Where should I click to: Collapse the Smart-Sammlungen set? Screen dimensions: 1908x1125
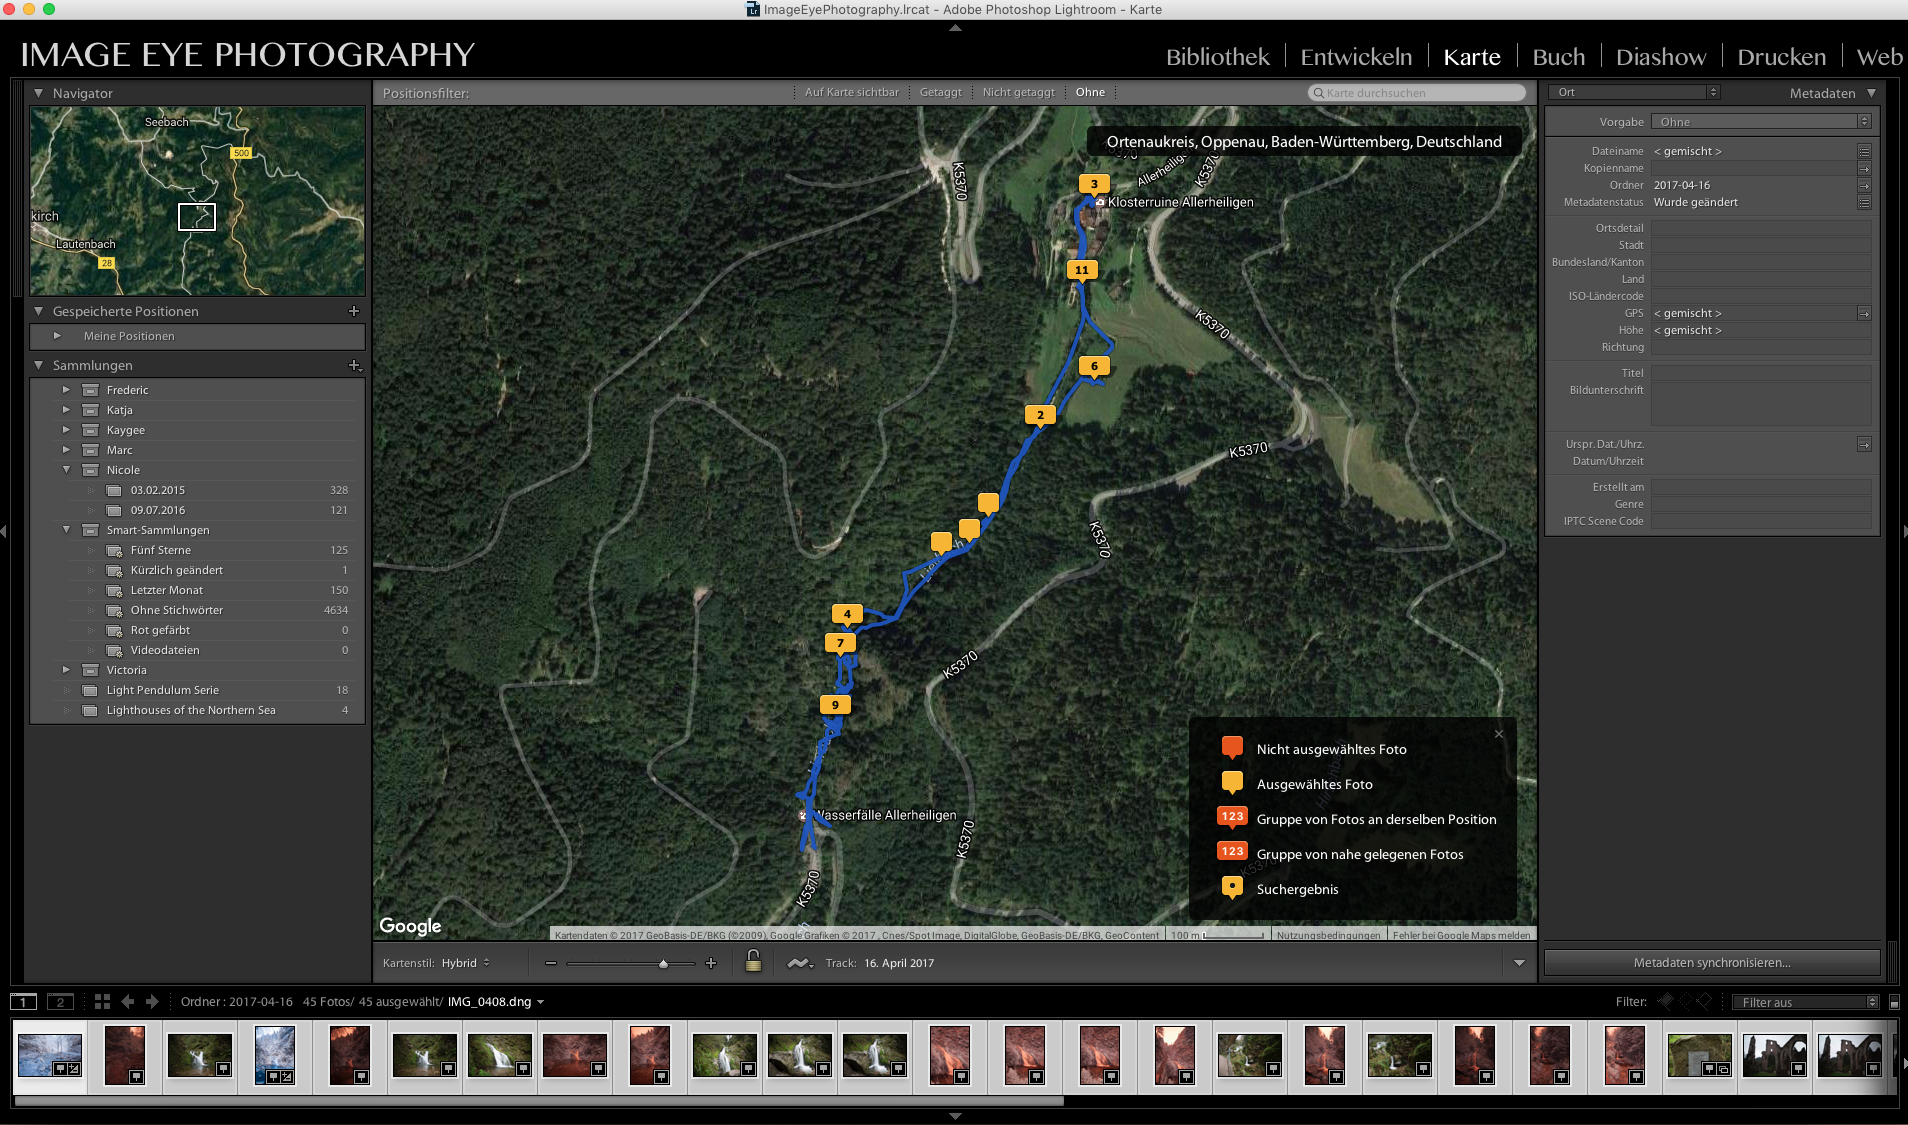tap(66, 530)
